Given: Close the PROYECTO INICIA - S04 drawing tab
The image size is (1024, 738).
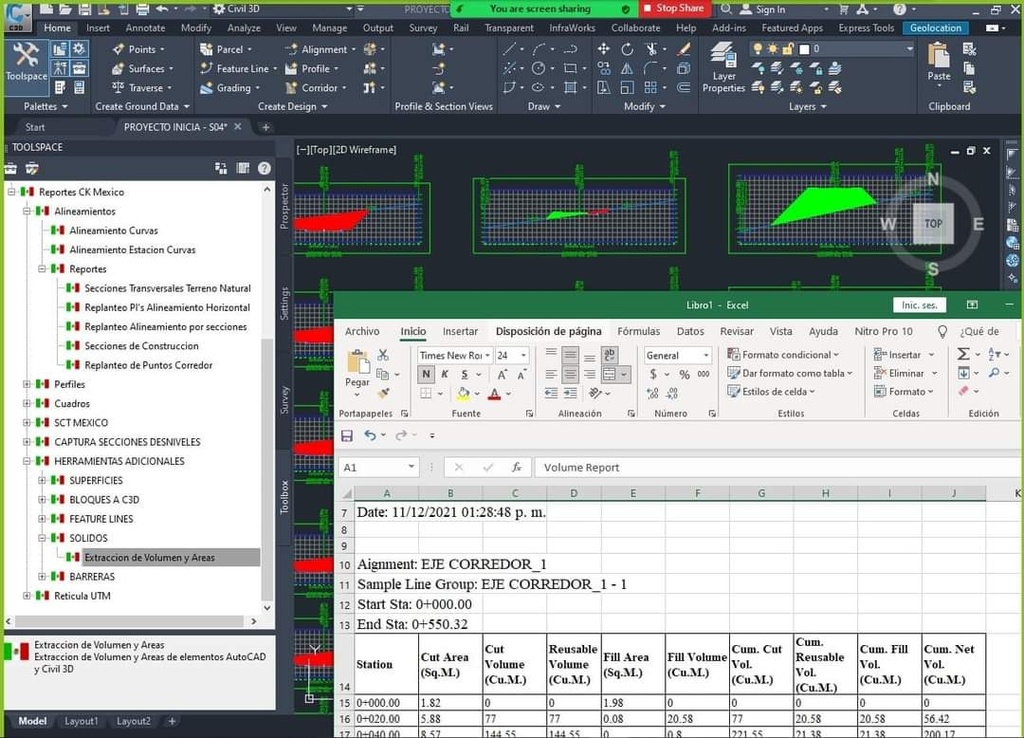Looking at the screenshot, I should click(238, 127).
